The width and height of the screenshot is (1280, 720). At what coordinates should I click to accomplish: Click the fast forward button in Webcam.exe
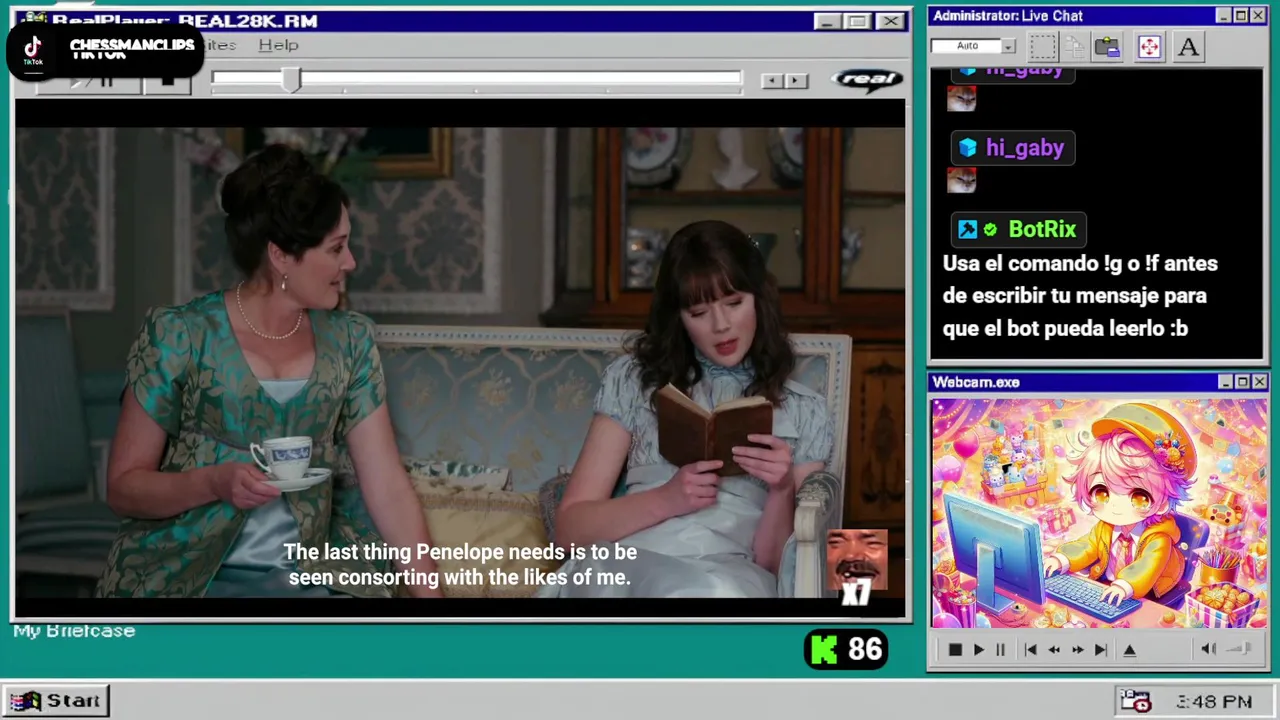(1077, 650)
